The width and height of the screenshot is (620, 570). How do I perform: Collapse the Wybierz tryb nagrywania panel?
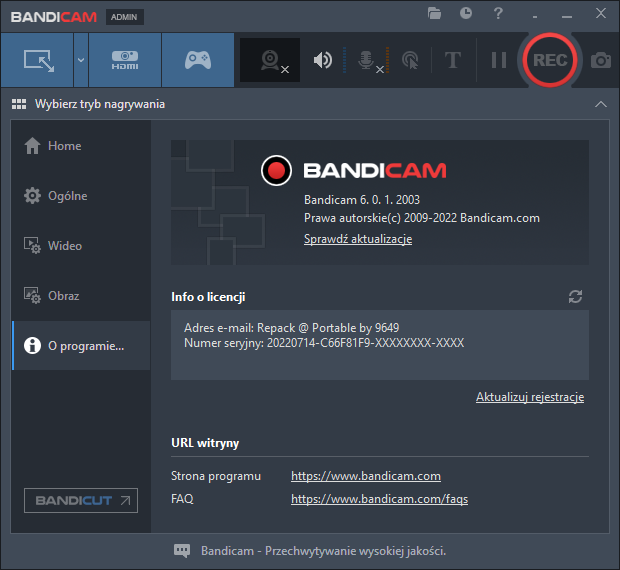601,104
